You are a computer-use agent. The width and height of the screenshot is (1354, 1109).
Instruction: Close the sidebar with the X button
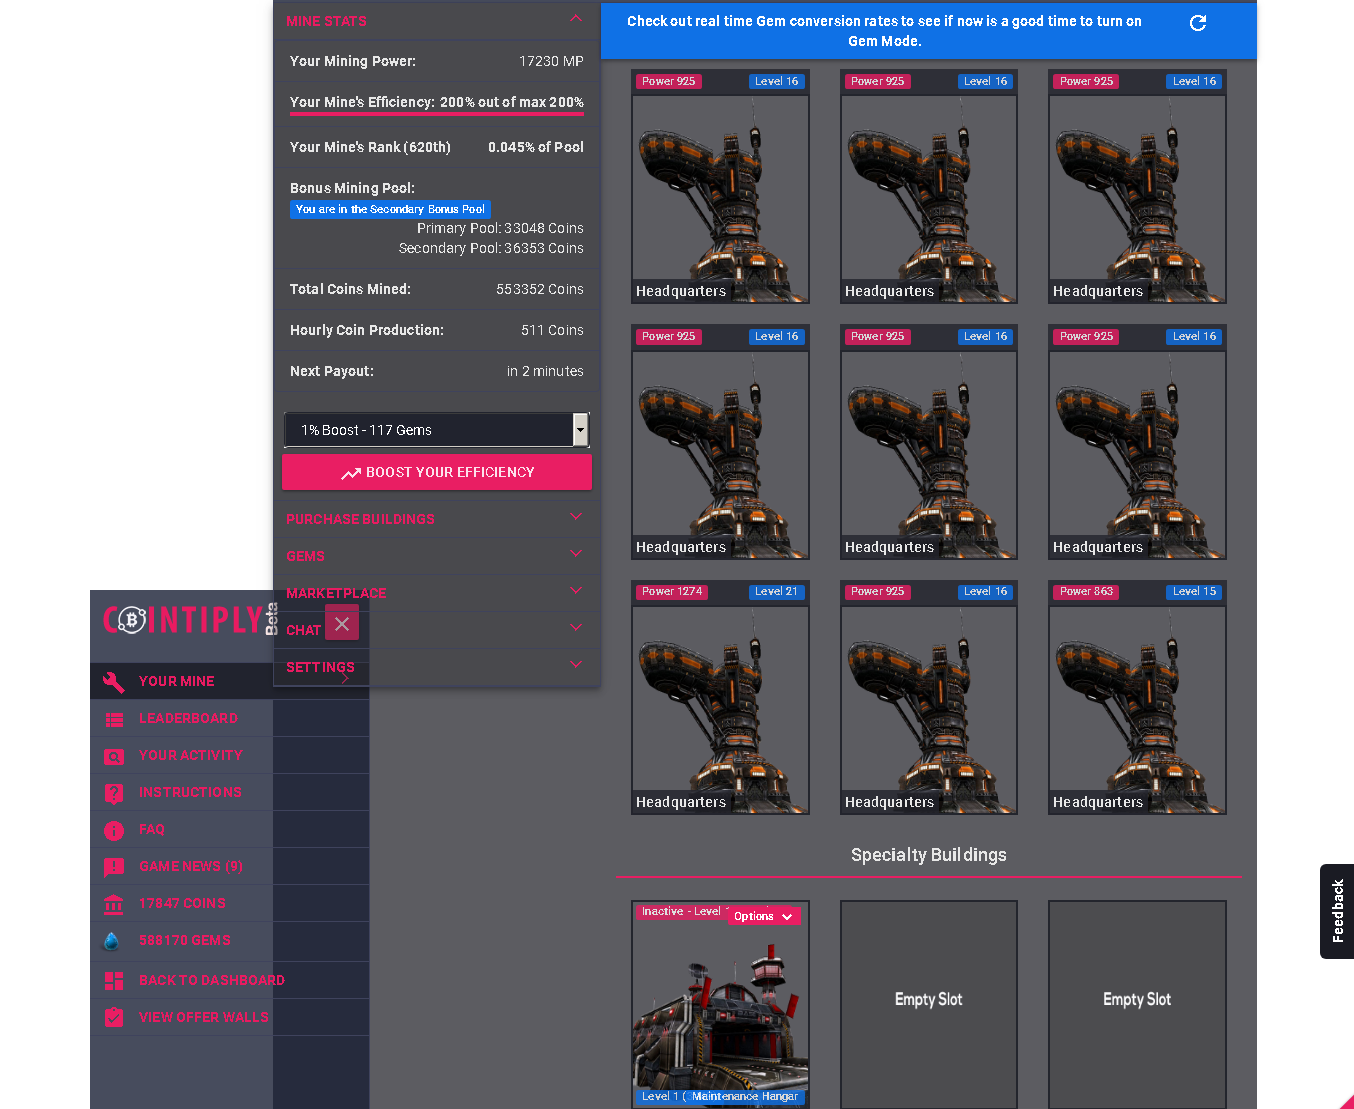(342, 624)
